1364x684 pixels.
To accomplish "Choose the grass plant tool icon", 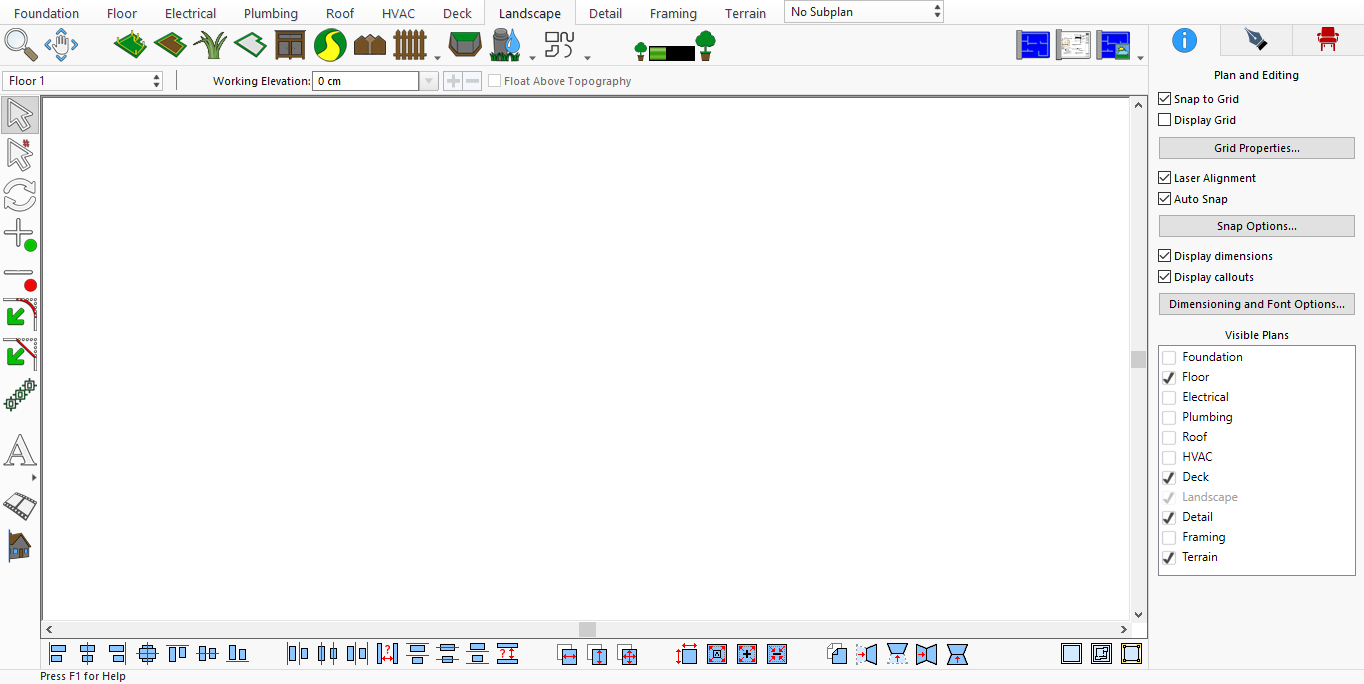I will [210, 45].
